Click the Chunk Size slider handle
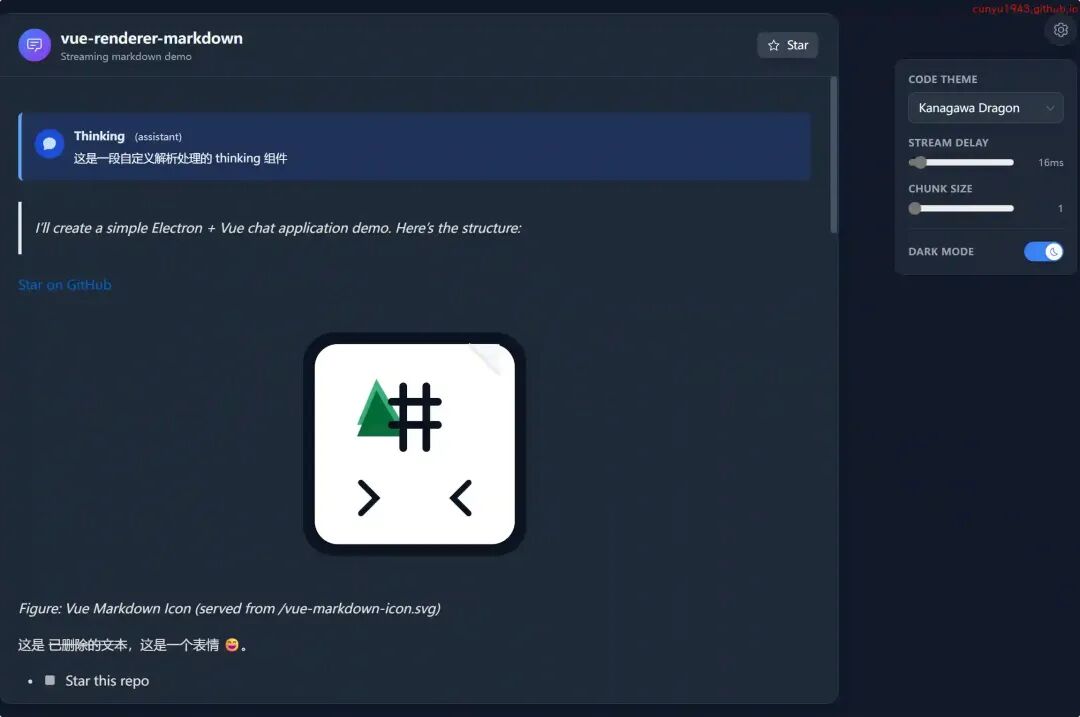 click(x=915, y=209)
